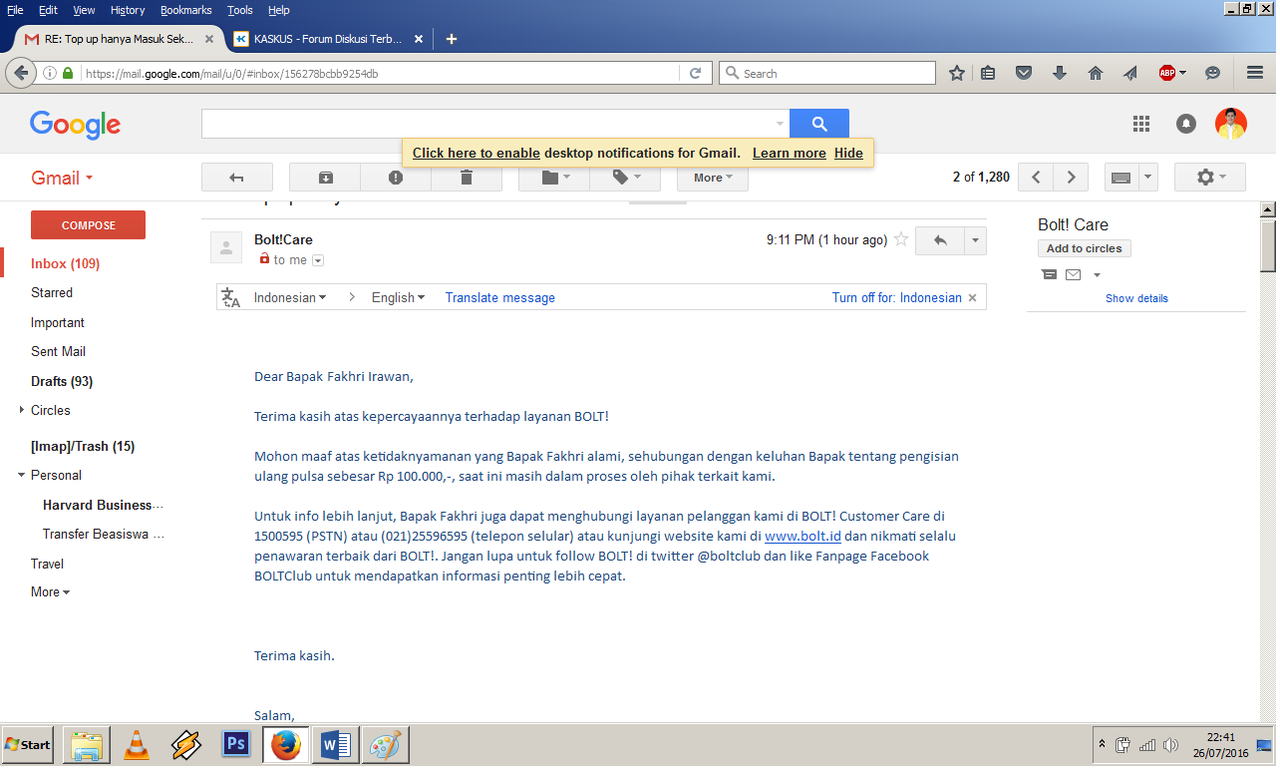Image resolution: width=1280 pixels, height=772 pixels.
Task: Select the Gmail 'RE: Top up' tab
Action: (x=120, y=39)
